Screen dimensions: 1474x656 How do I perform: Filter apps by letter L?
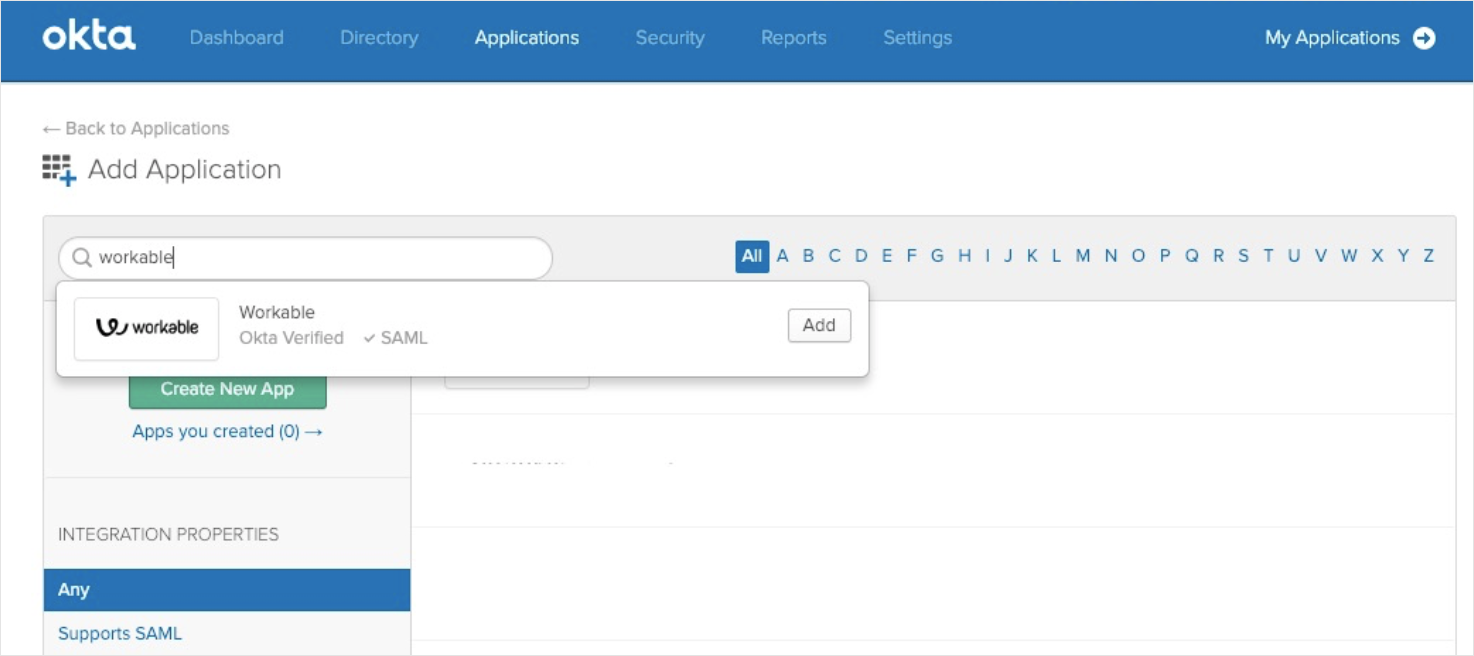click(1056, 256)
